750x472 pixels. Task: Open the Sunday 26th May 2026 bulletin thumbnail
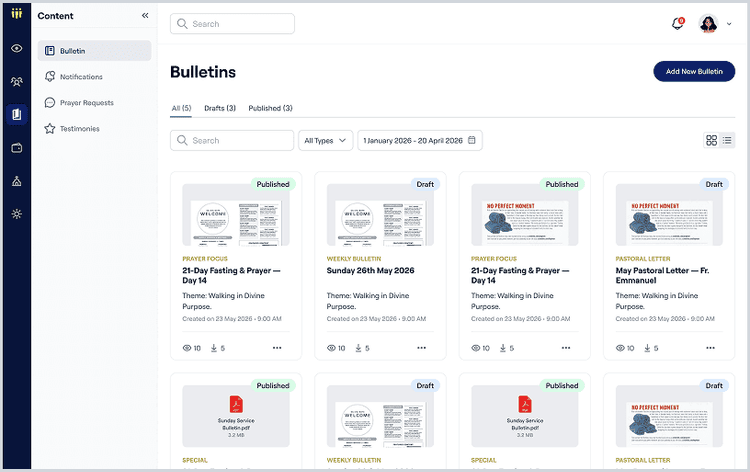click(380, 215)
